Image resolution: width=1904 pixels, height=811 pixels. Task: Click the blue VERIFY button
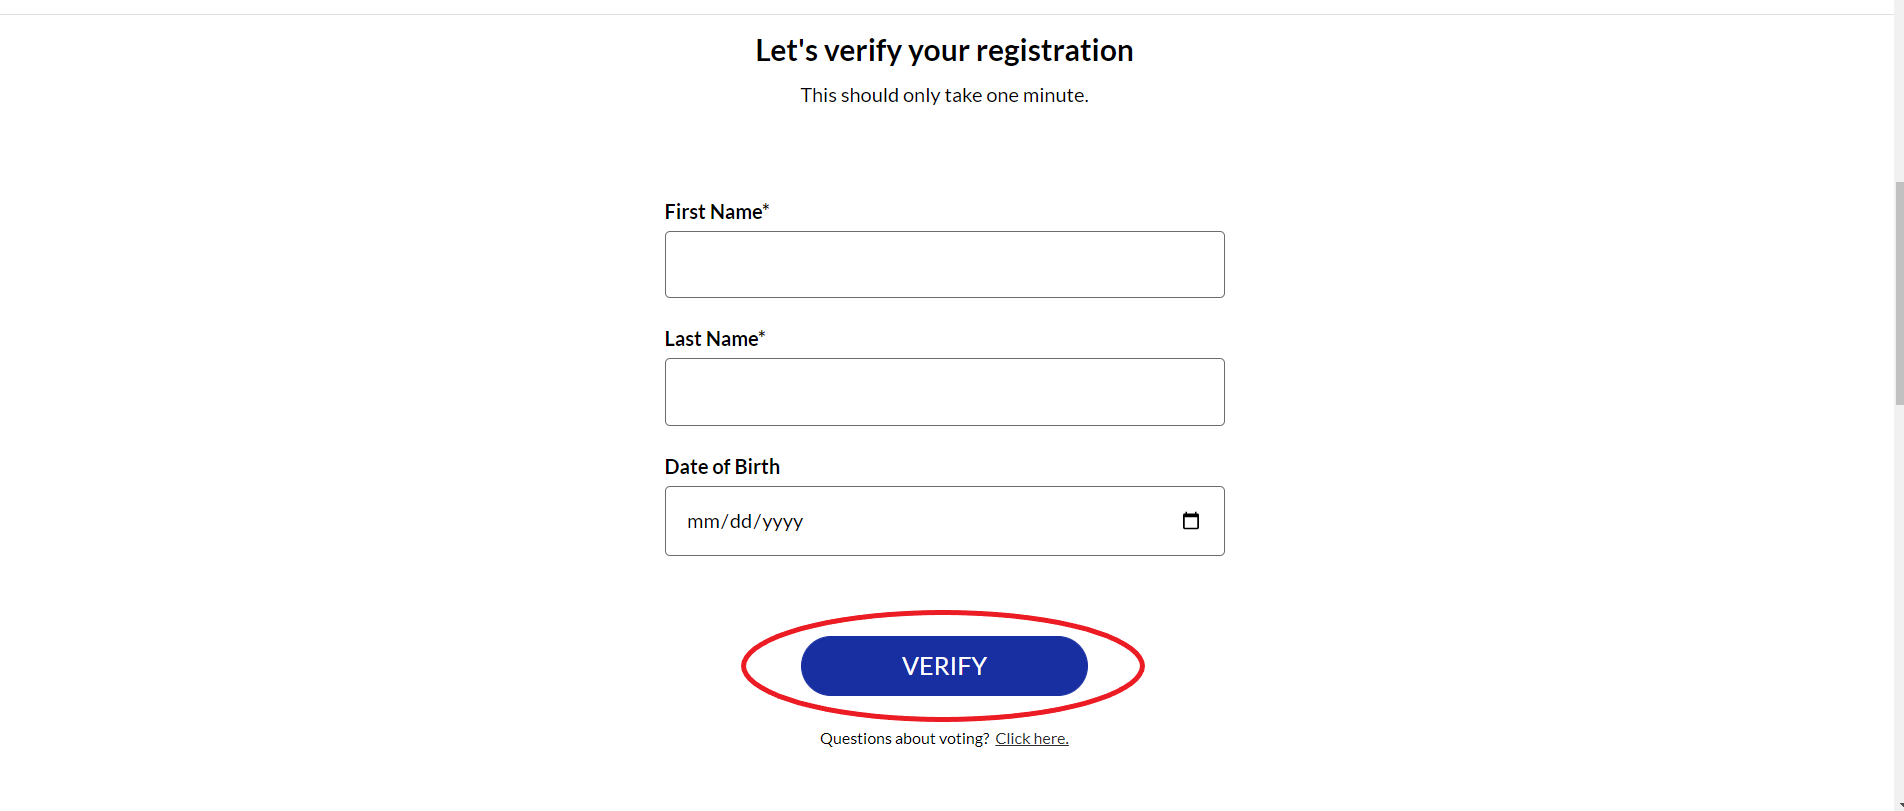point(944,666)
